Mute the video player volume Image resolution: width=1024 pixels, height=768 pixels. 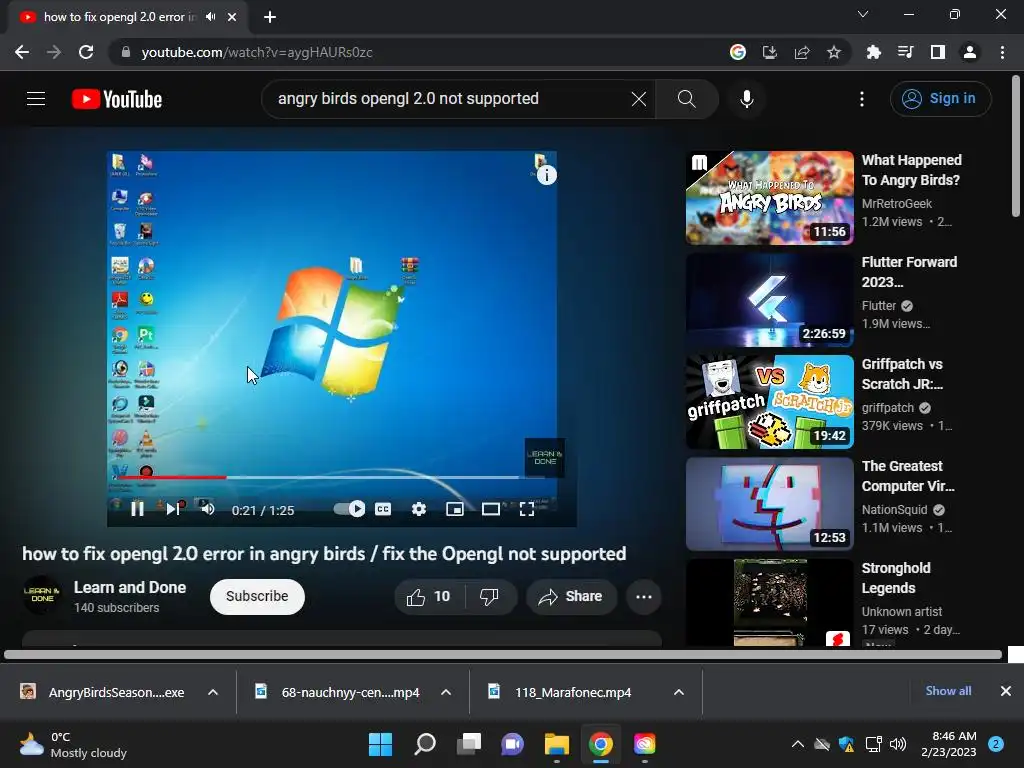point(208,509)
